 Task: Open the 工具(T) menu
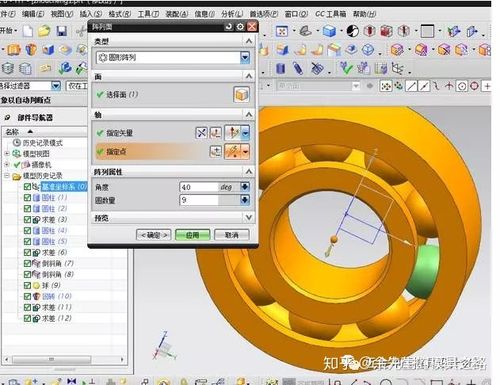pyautogui.click(x=148, y=14)
